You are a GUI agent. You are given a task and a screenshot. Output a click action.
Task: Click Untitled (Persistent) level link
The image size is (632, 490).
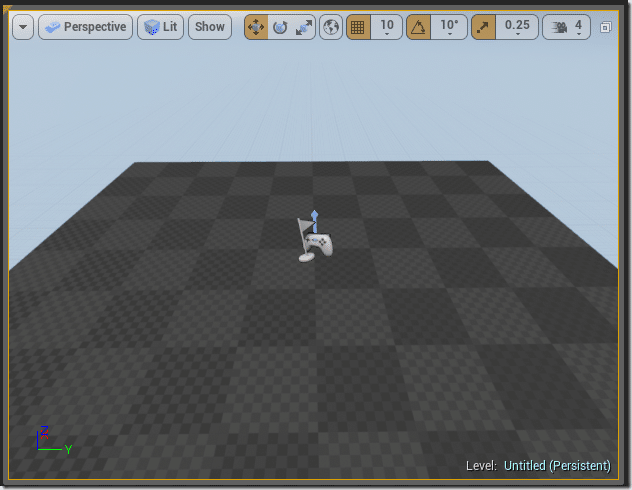click(557, 466)
